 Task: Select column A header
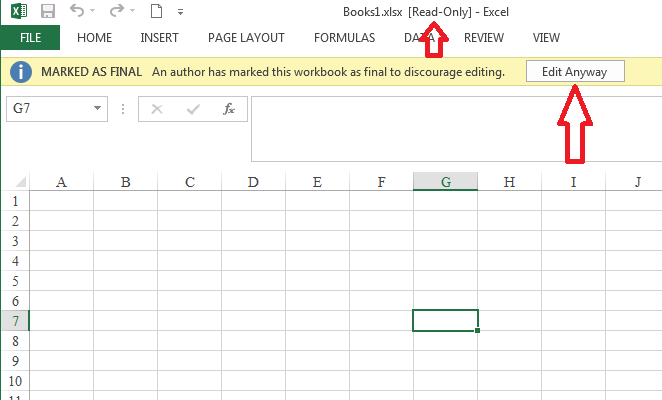click(x=62, y=182)
